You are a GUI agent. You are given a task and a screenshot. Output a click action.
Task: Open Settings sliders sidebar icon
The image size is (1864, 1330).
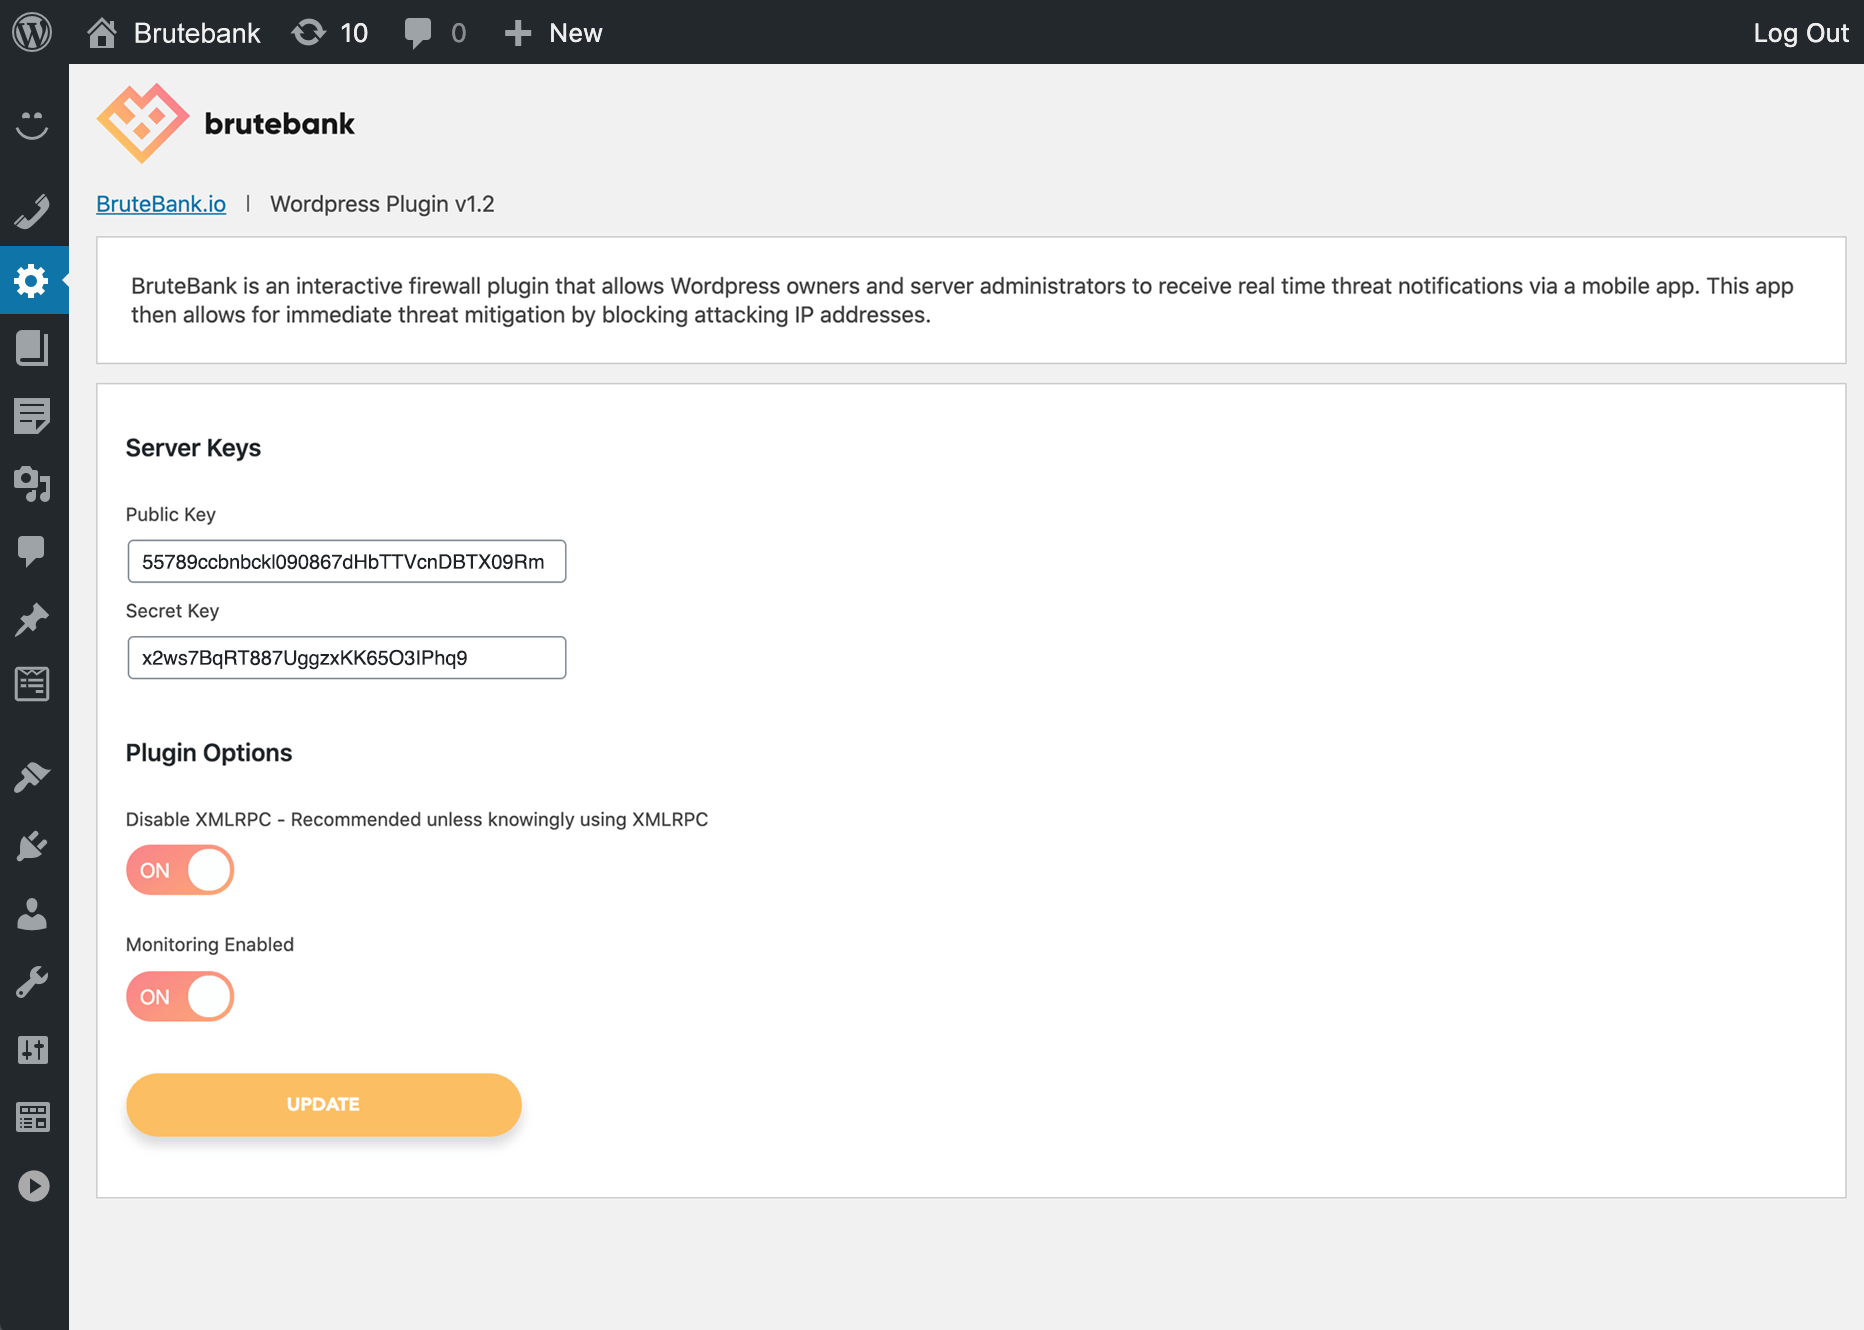coord(32,1050)
